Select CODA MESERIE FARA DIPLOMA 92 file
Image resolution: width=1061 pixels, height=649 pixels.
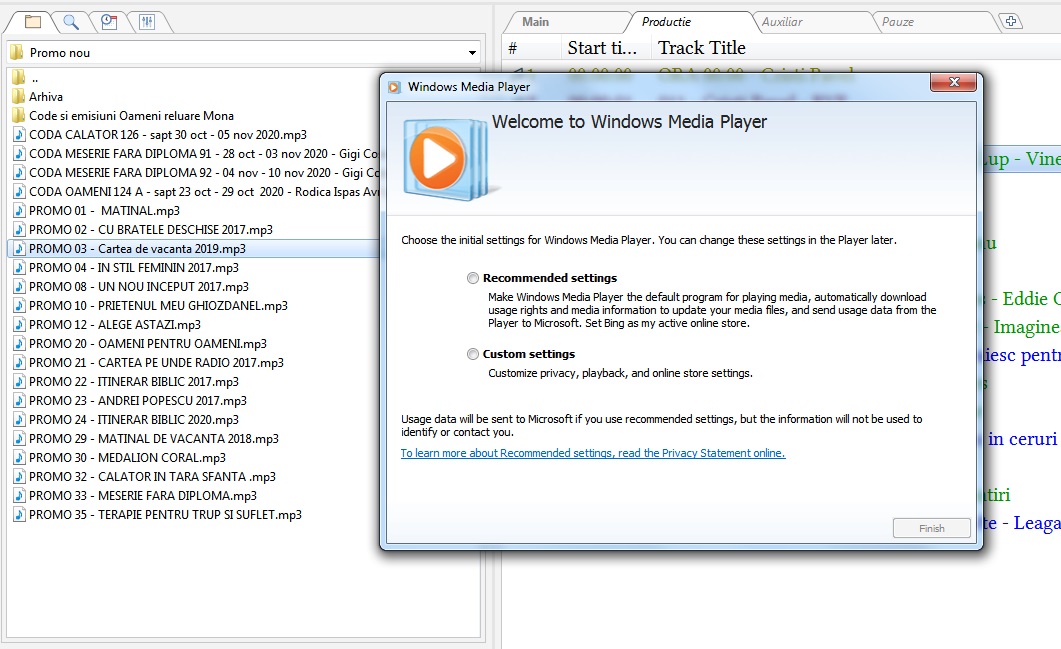(204, 173)
